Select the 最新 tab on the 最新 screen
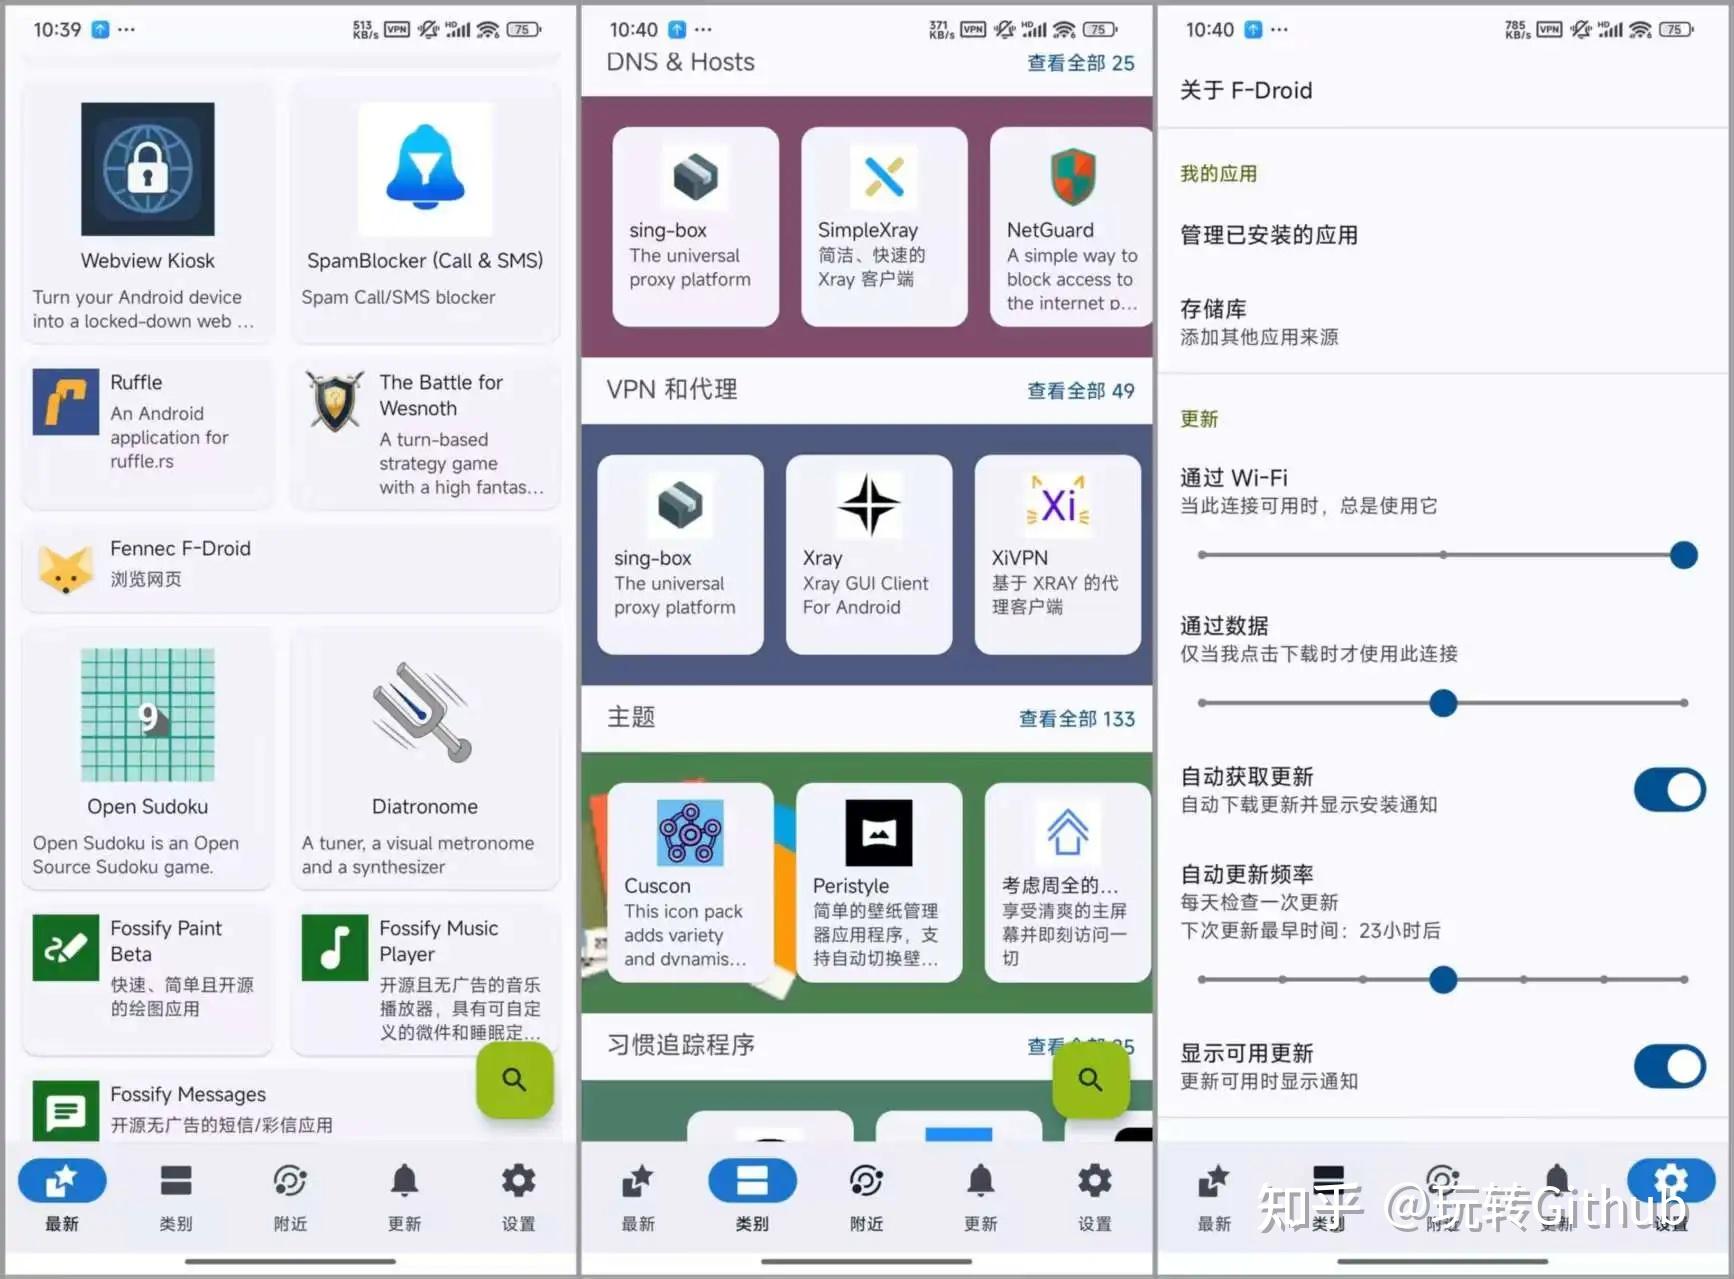Image resolution: width=1734 pixels, height=1279 pixels. (x=62, y=1195)
